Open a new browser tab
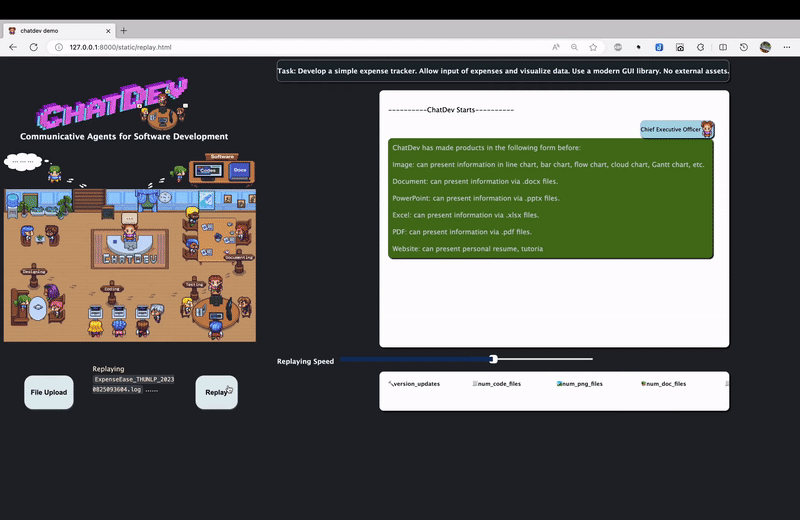The image size is (800, 520). [x=123, y=31]
